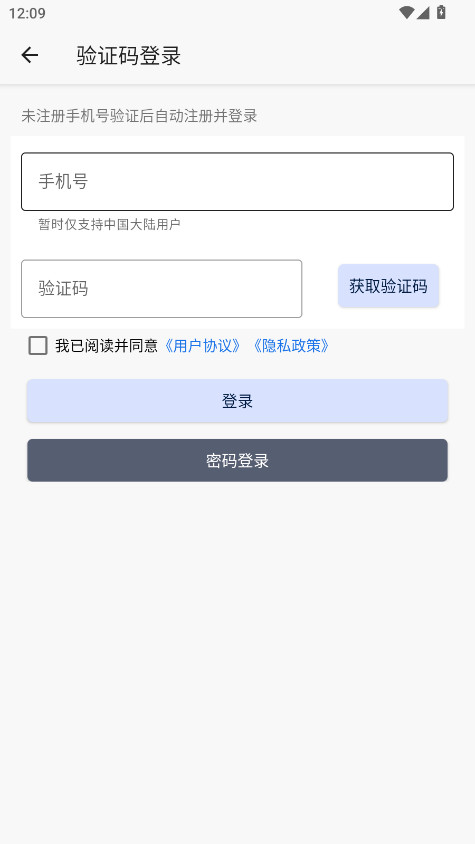The image size is (475, 844).
Task: Tap the 未注册手机号验证后自动注册并登录 hint
Action: pyautogui.click(x=139, y=116)
